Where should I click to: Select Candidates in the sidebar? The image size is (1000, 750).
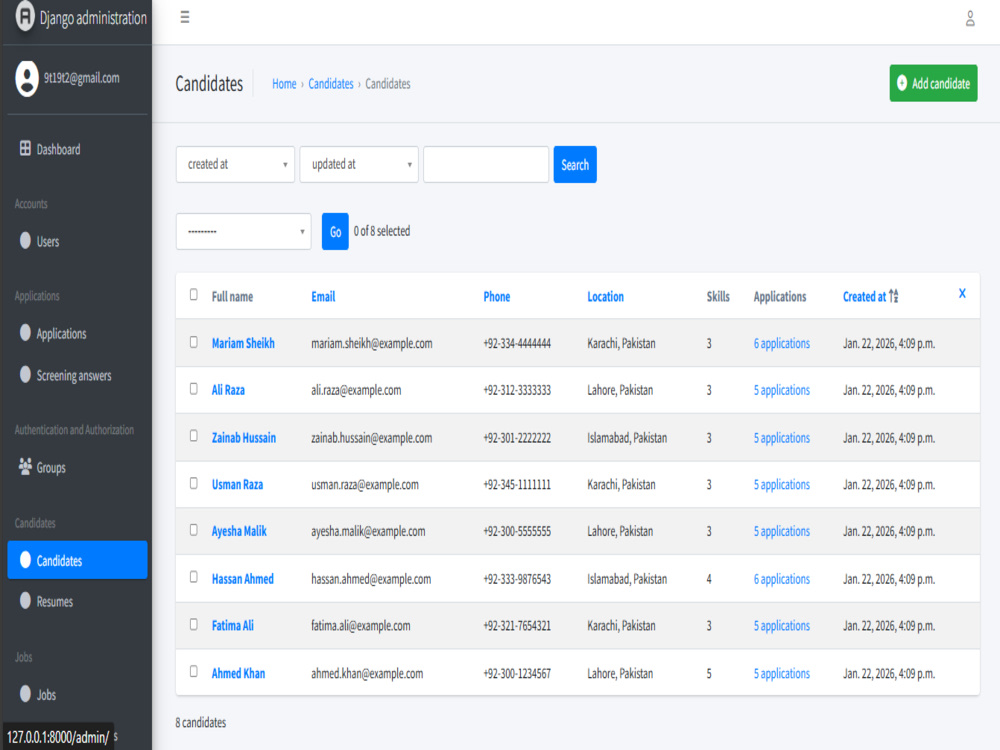pyautogui.click(x=77, y=560)
